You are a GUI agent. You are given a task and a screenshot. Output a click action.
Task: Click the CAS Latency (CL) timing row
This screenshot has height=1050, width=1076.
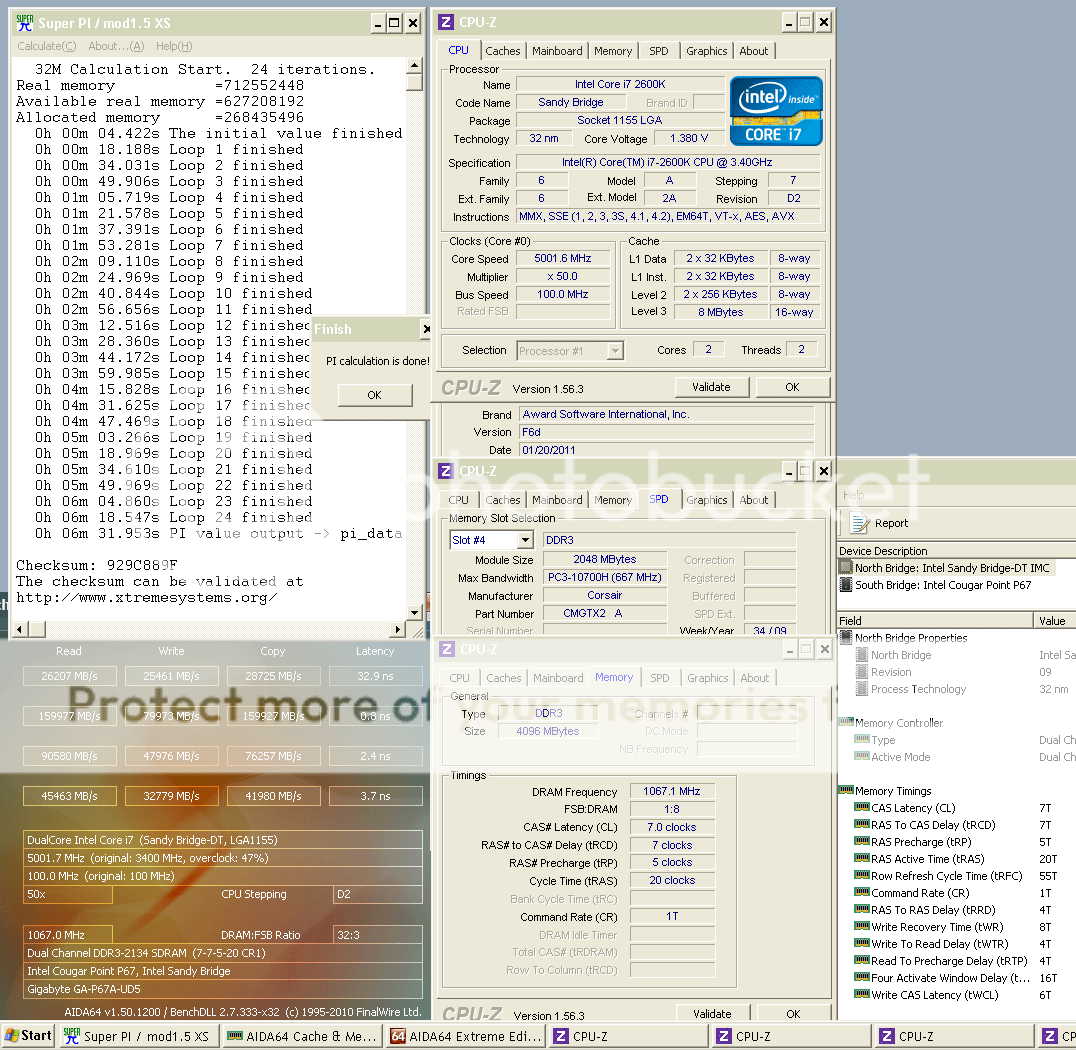912,808
